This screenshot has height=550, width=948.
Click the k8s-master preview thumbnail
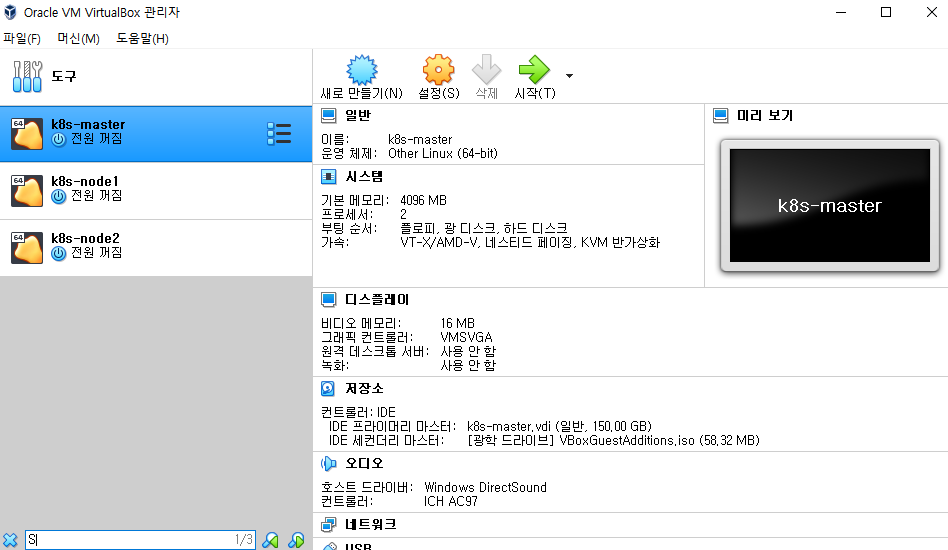point(830,205)
